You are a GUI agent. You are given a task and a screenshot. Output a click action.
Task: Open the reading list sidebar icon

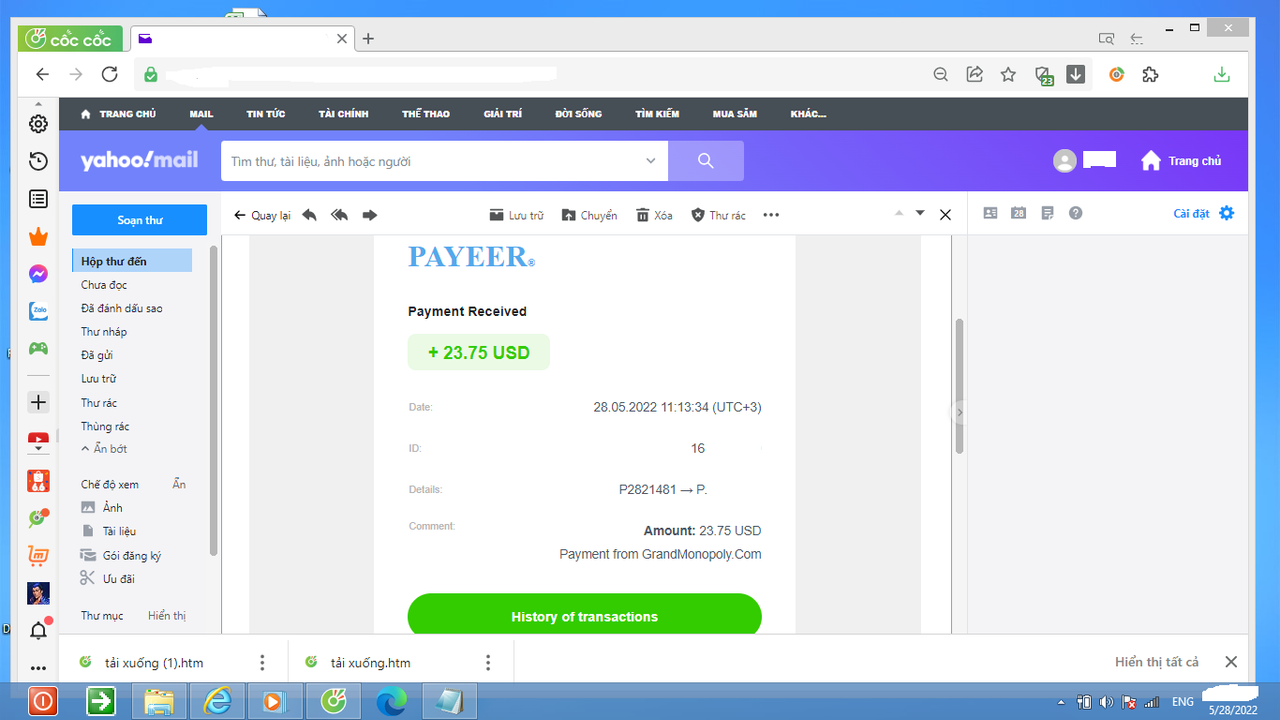coord(38,199)
